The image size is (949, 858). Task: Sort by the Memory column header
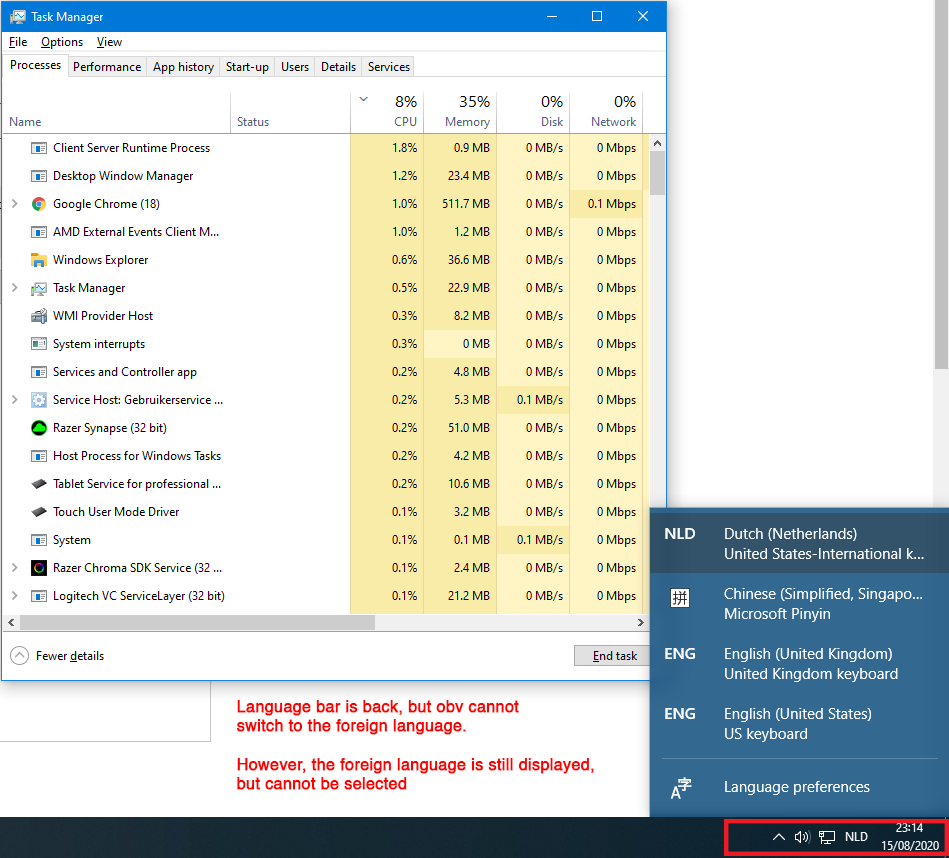coord(461,113)
